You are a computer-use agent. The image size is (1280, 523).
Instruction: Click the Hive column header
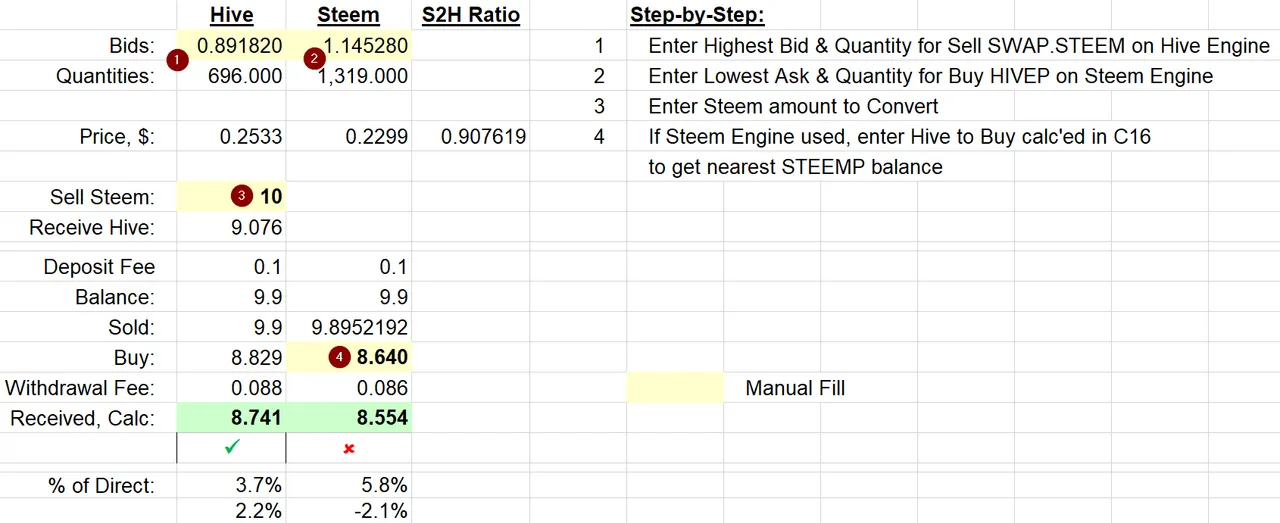[x=231, y=15]
